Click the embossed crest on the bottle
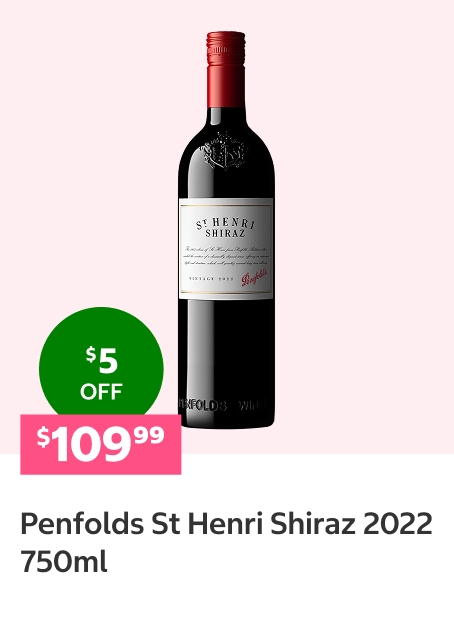The height and width of the screenshot is (620, 454). (x=226, y=151)
